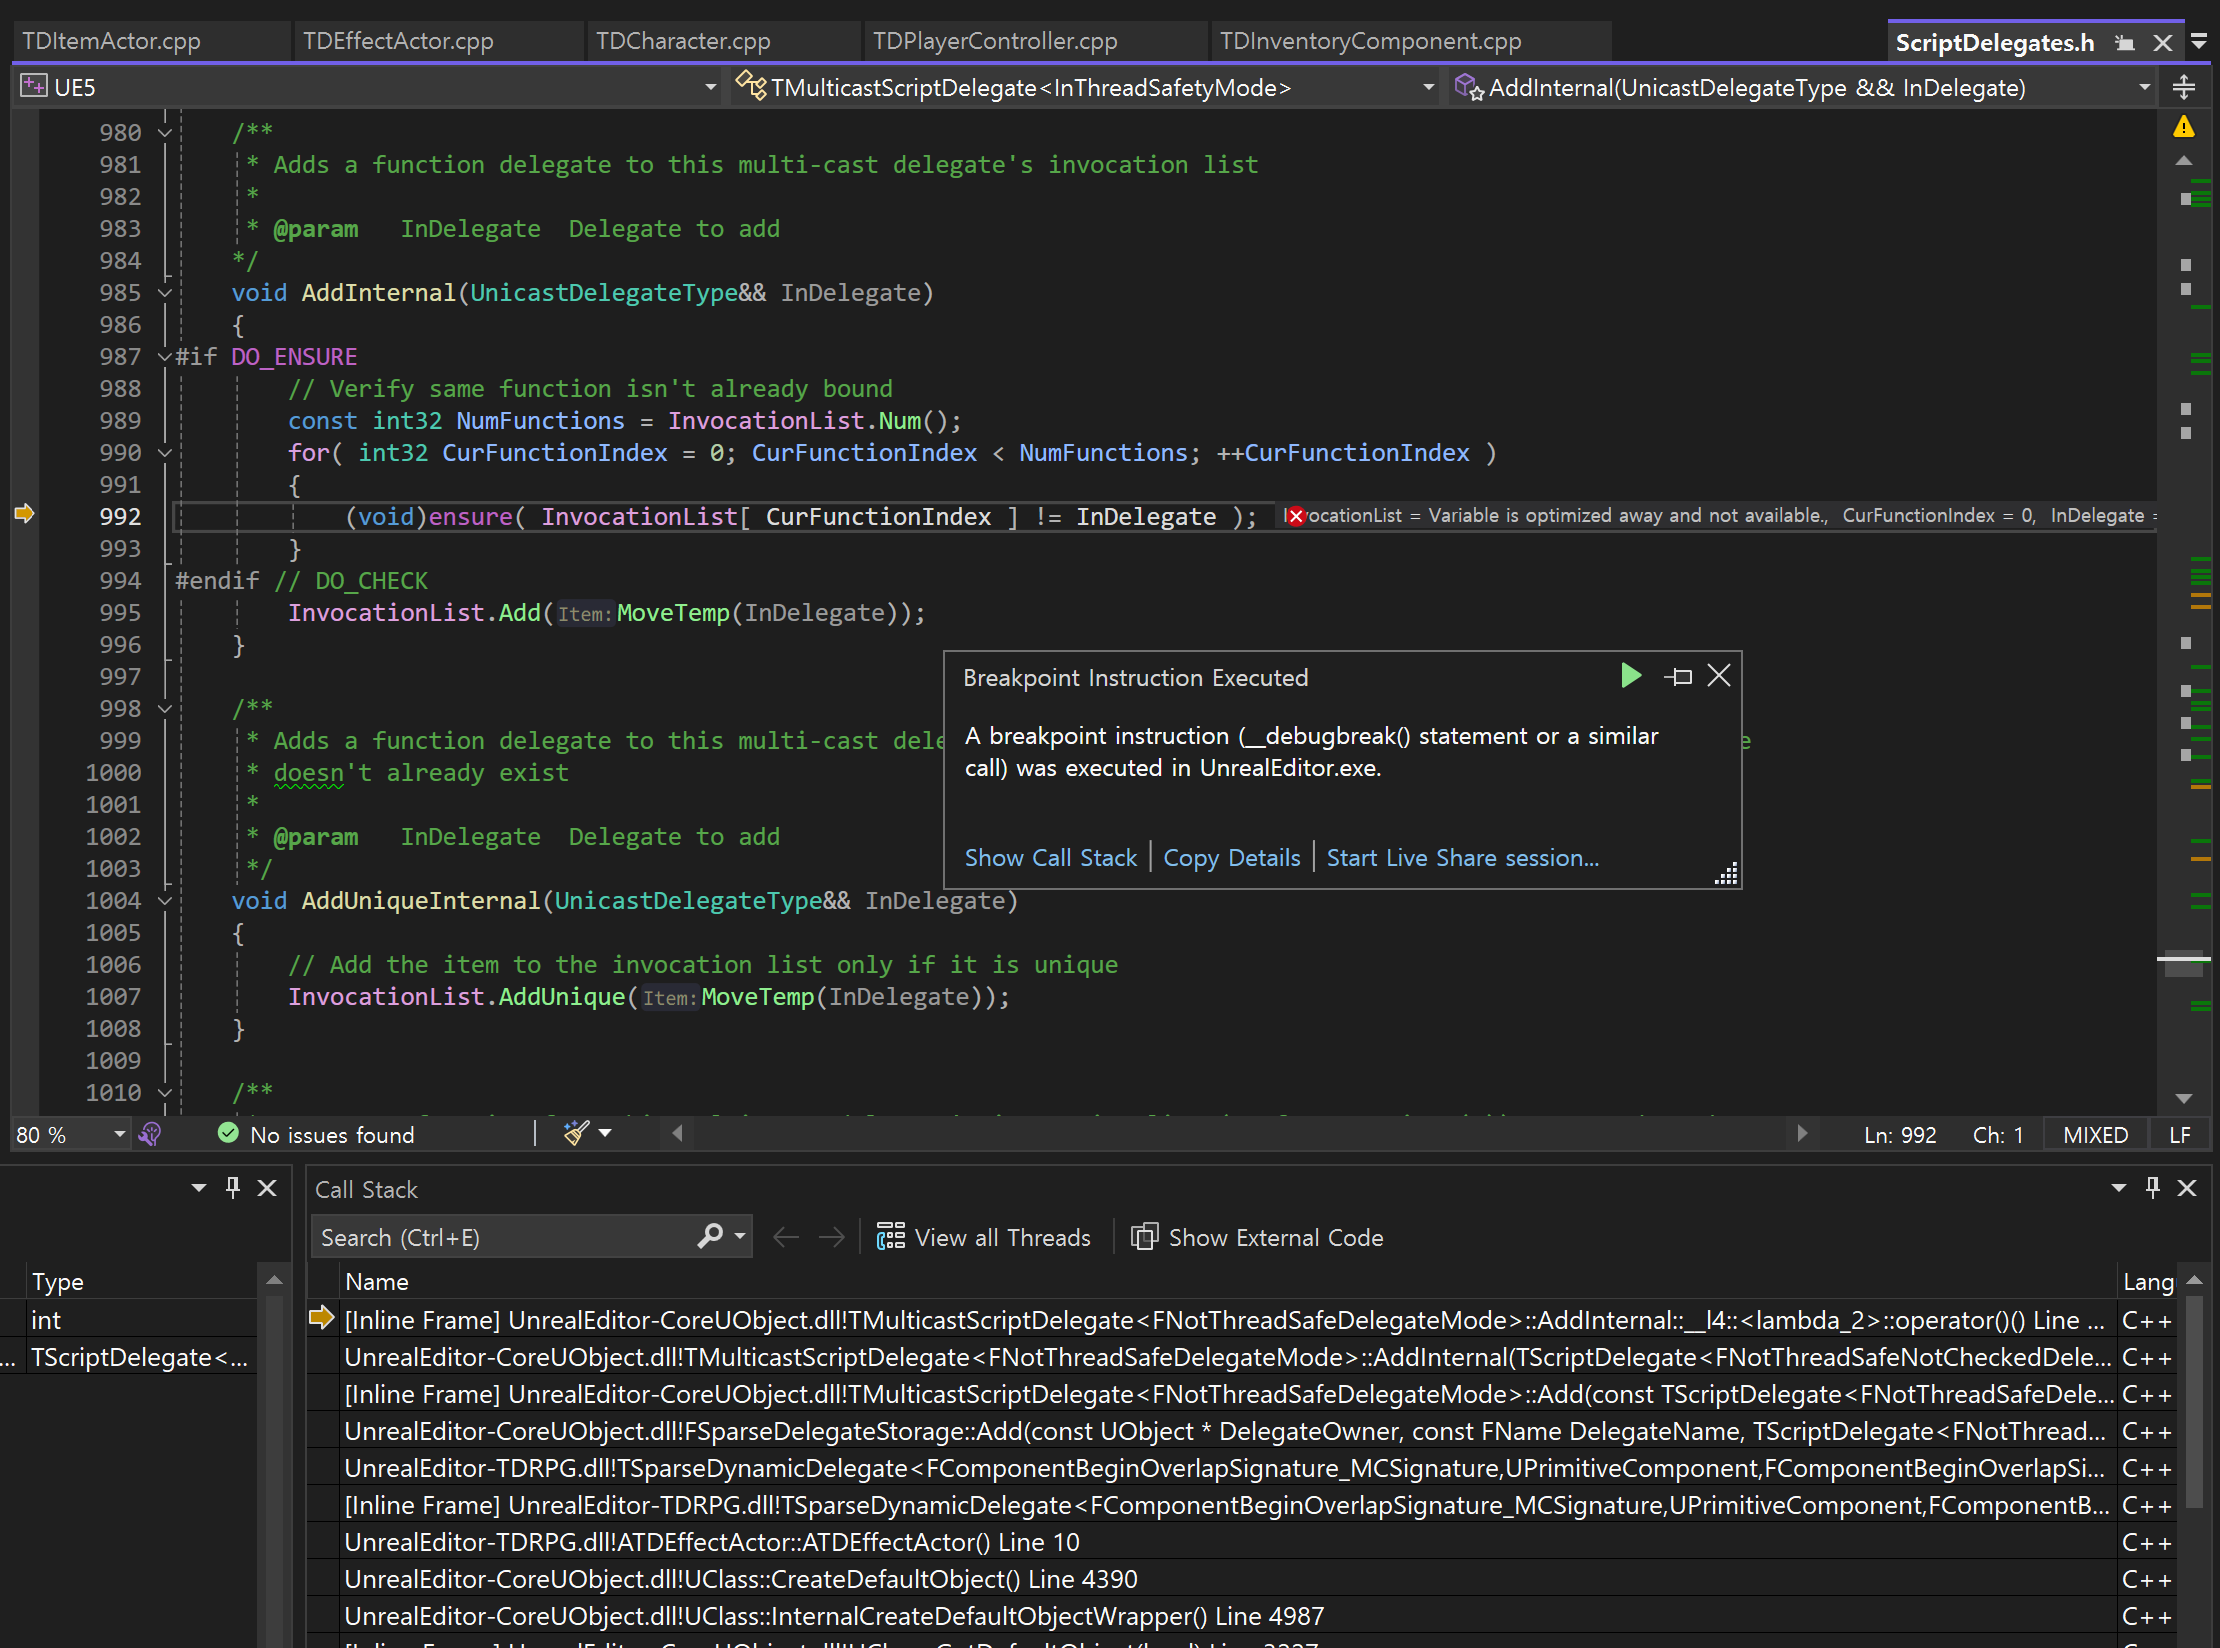This screenshot has height=1648, width=2220.
Task: Collapse the #if DO_ENSURE block fold arrow
Action: [165, 357]
